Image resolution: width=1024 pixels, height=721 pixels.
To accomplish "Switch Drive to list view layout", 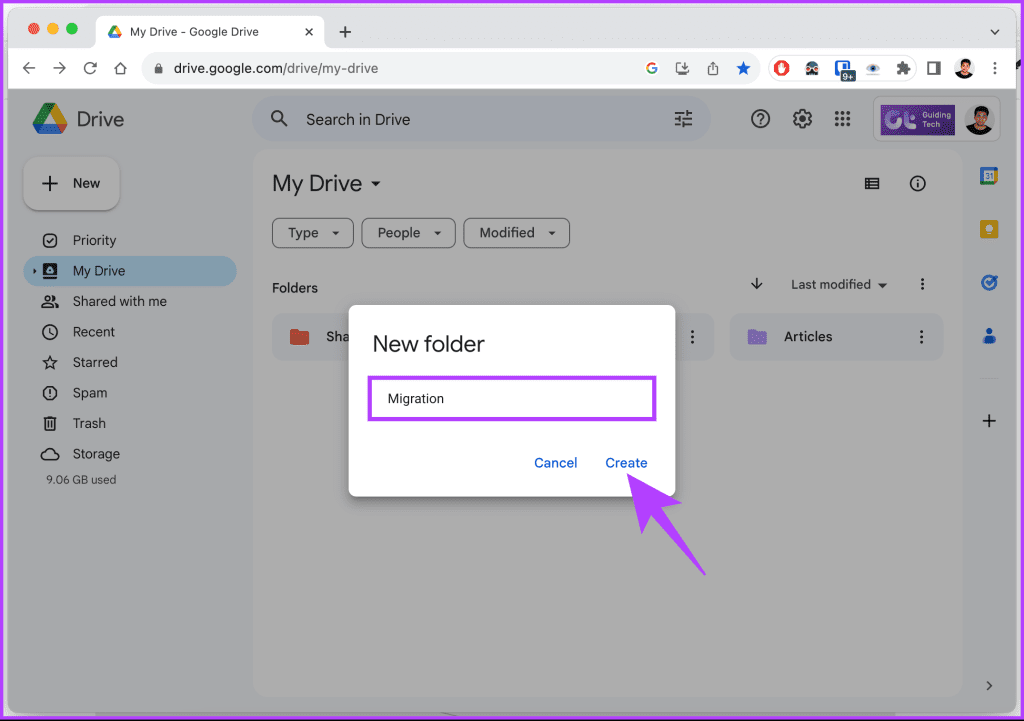I will click(871, 183).
